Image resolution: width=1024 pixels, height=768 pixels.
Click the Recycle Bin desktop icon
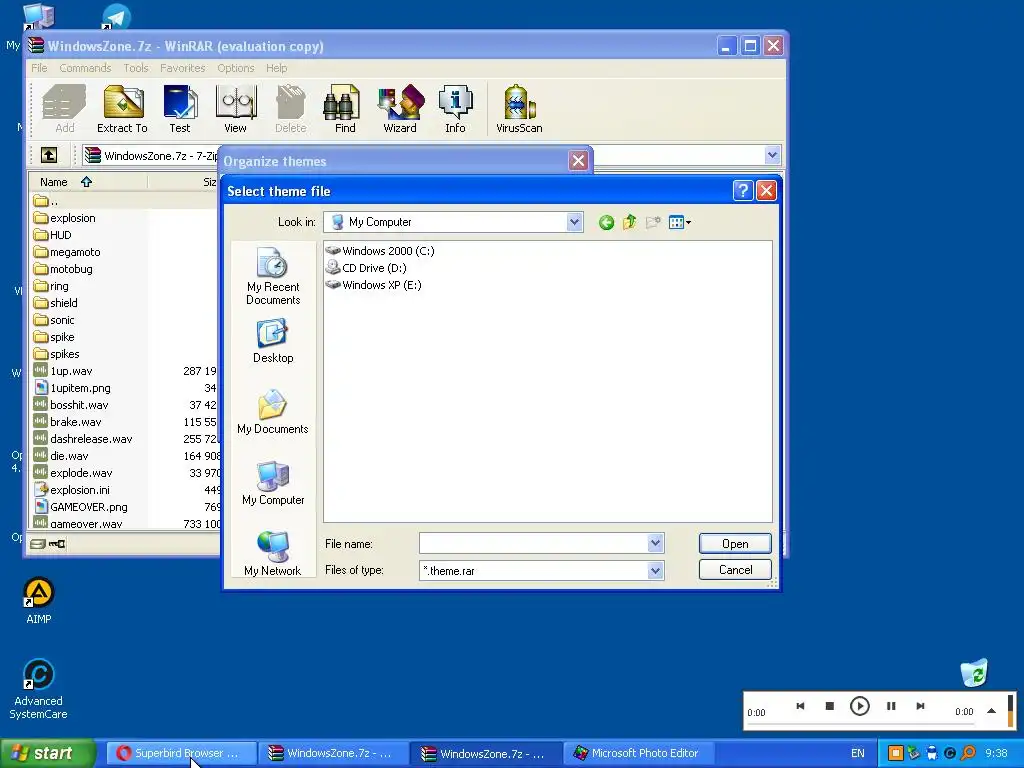974,673
